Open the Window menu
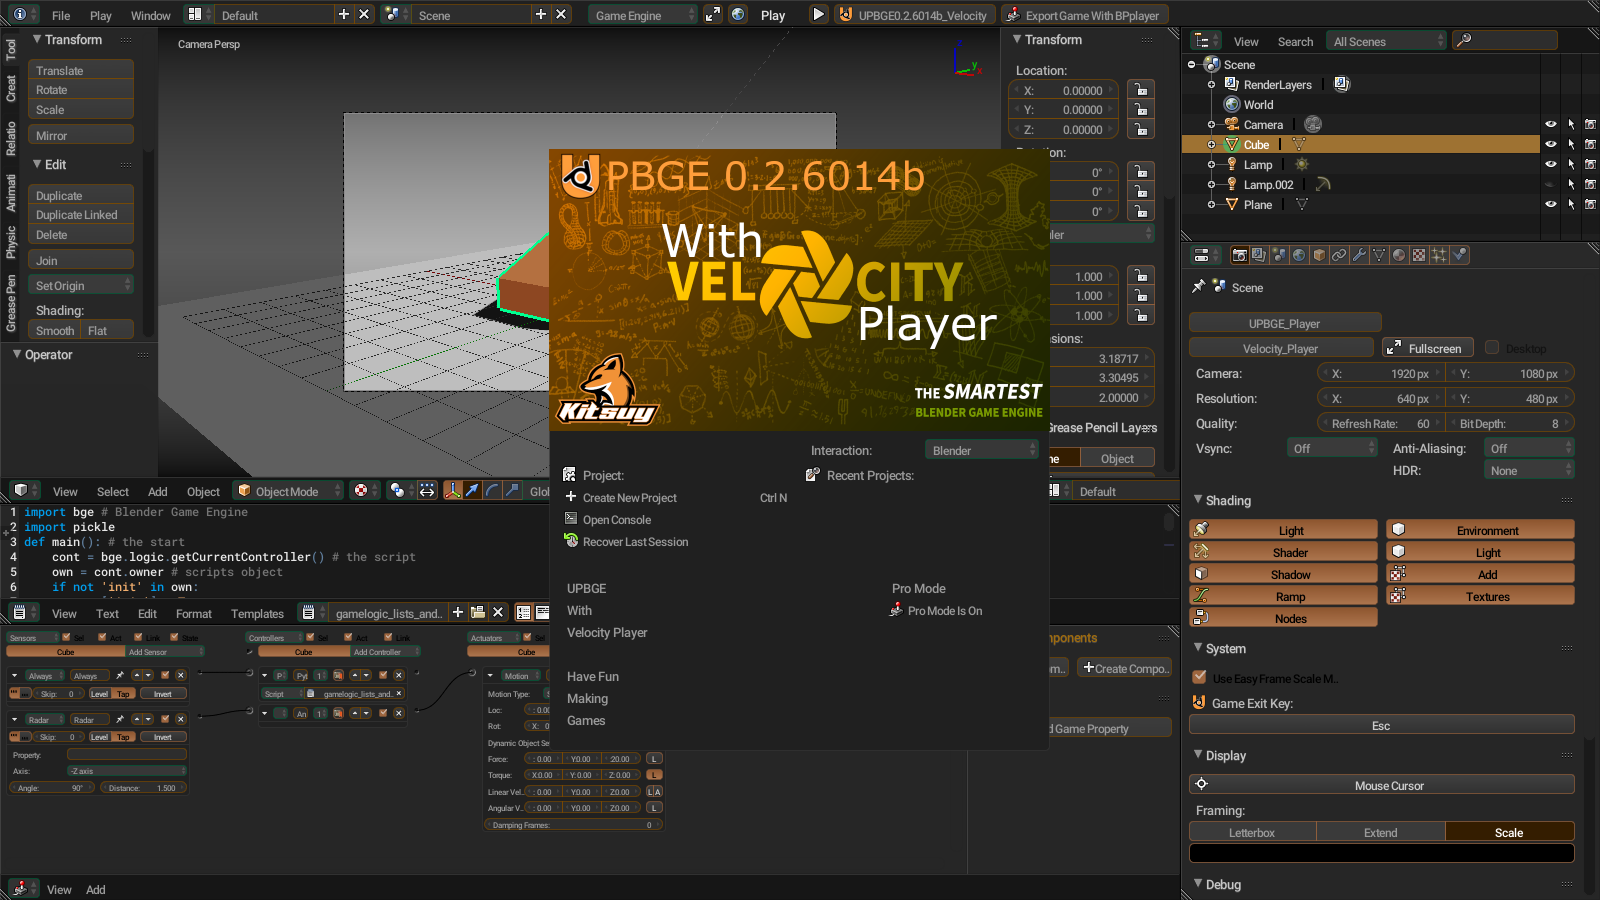This screenshot has width=1600, height=900. pos(150,15)
